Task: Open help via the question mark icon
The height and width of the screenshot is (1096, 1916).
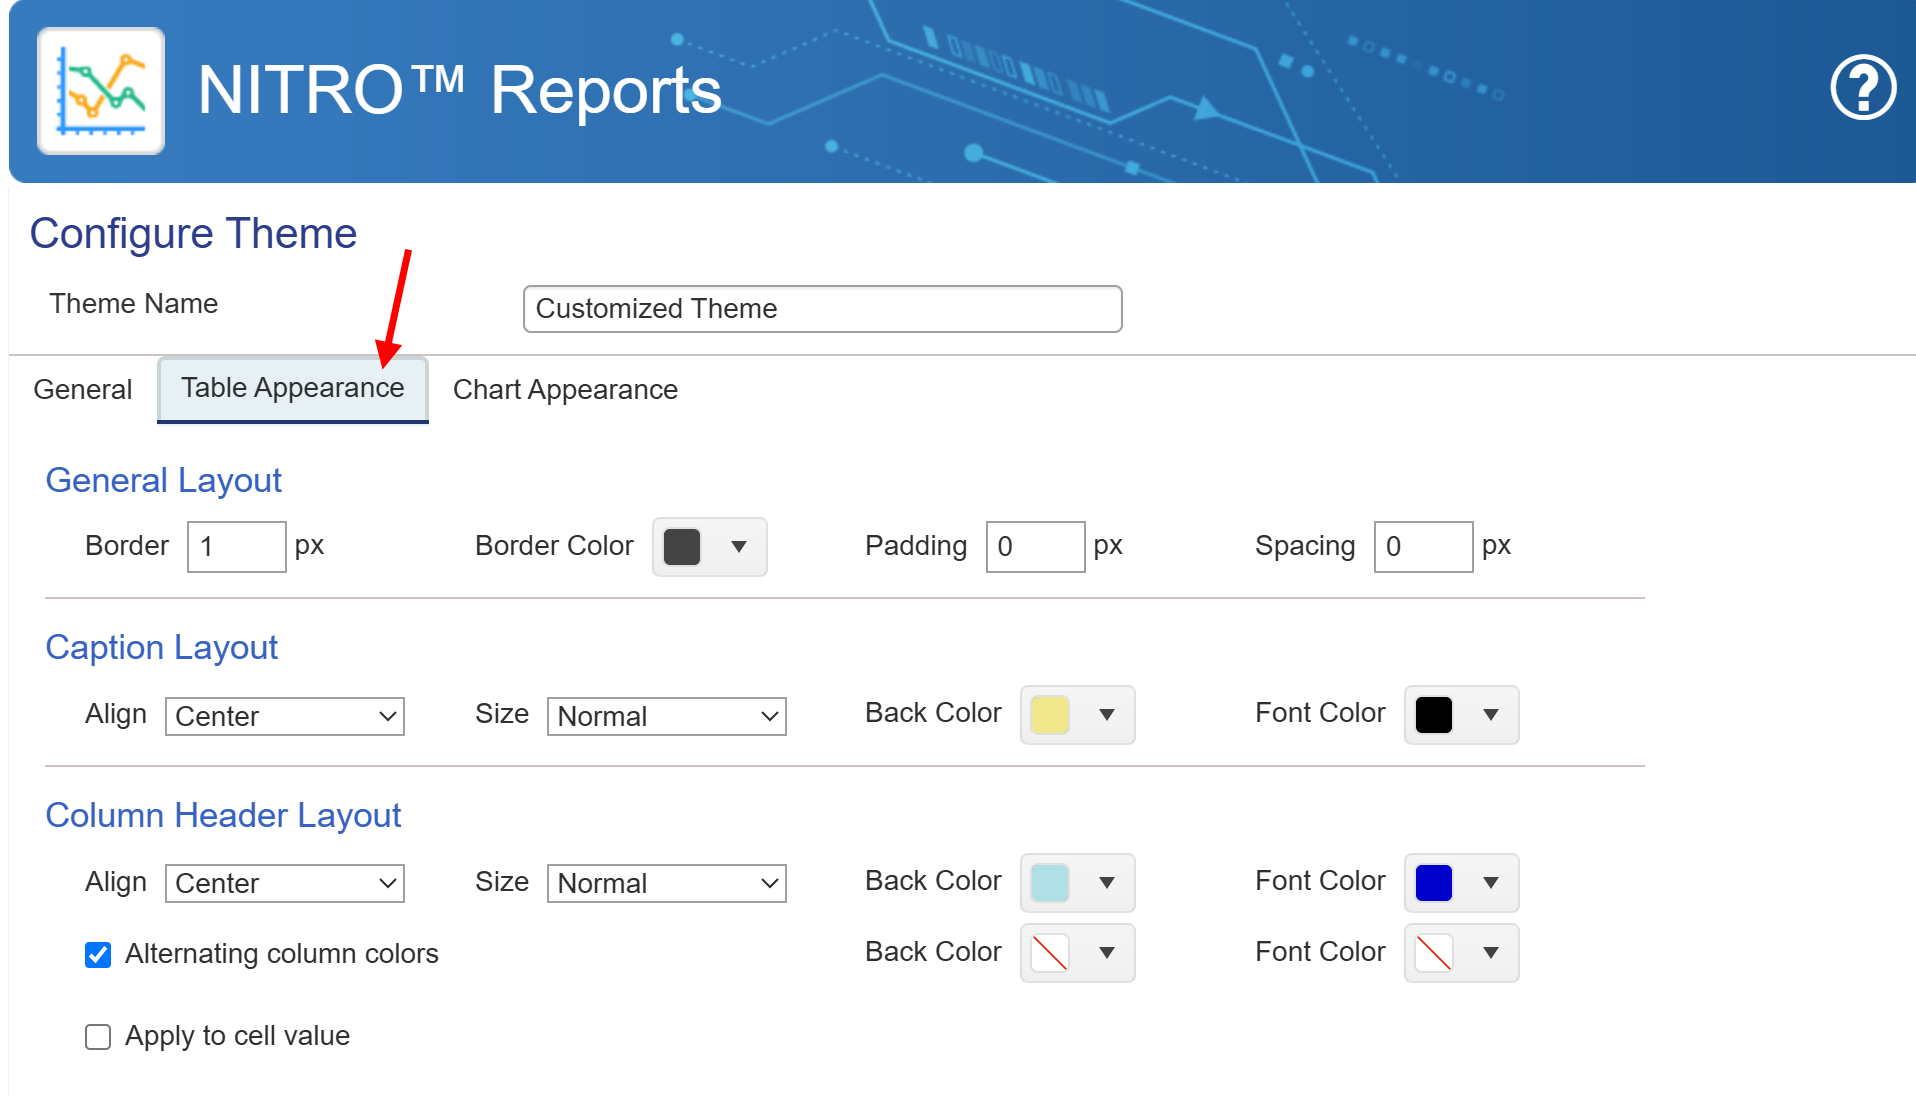Action: point(1862,88)
